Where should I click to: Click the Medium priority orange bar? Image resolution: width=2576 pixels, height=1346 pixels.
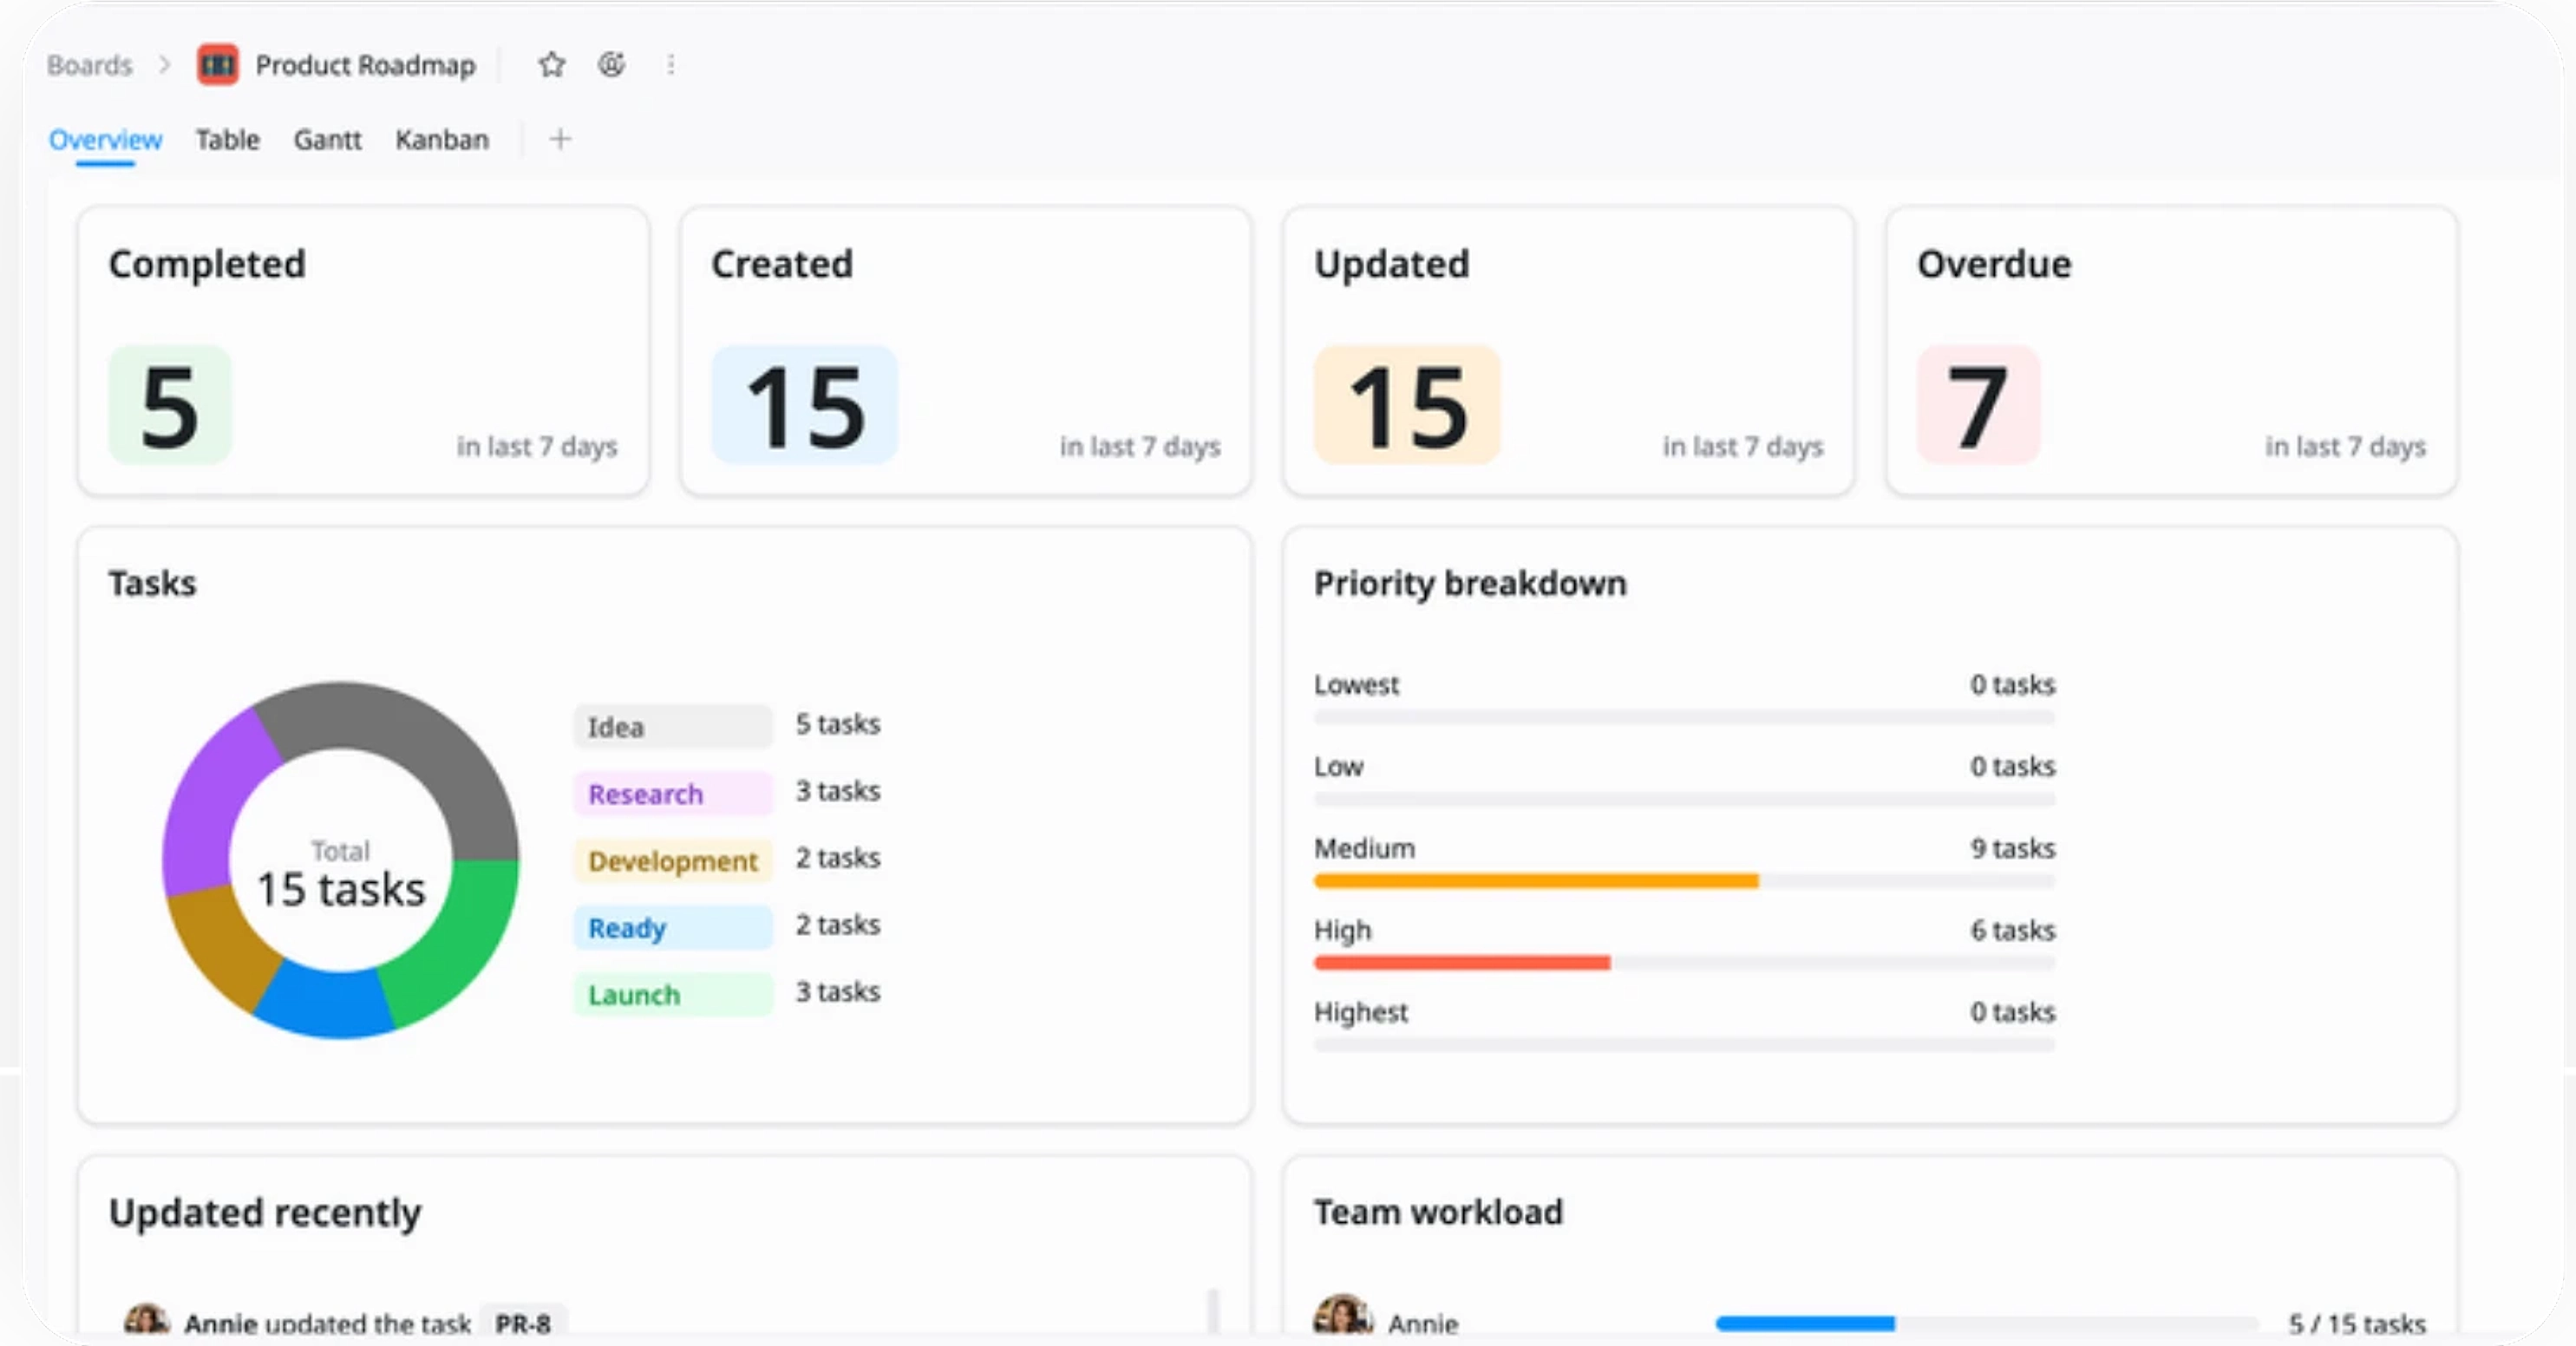pos(1536,881)
